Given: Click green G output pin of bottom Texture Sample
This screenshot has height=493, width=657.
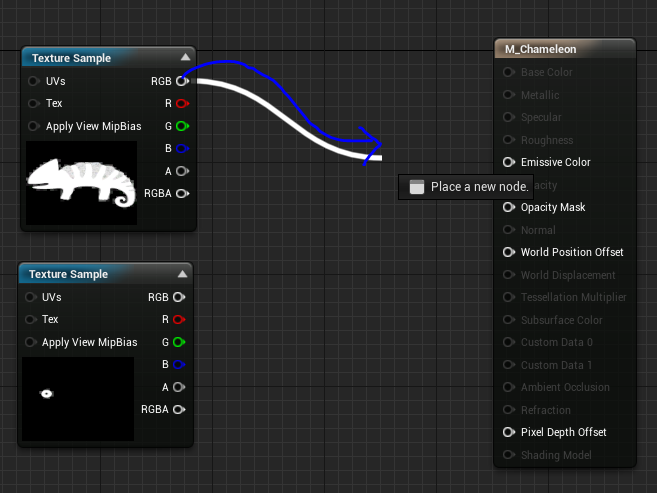Looking at the screenshot, I should [x=179, y=342].
